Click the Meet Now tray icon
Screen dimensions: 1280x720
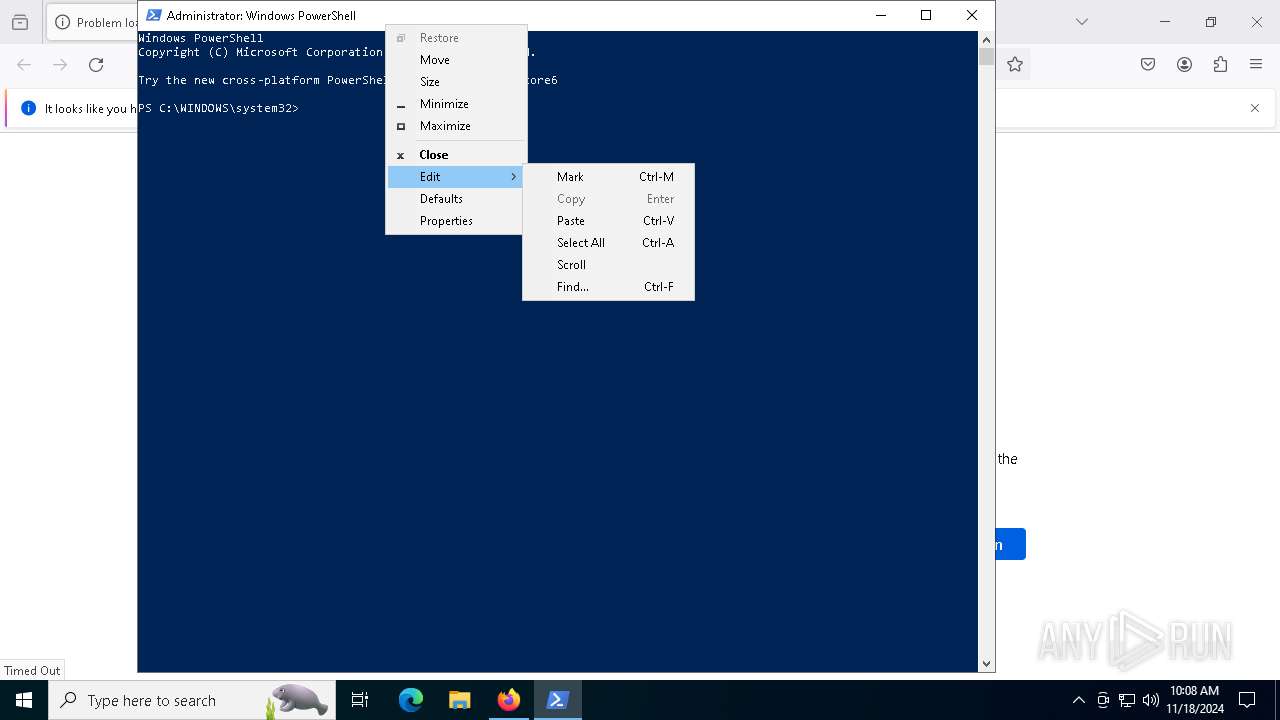(1103, 700)
